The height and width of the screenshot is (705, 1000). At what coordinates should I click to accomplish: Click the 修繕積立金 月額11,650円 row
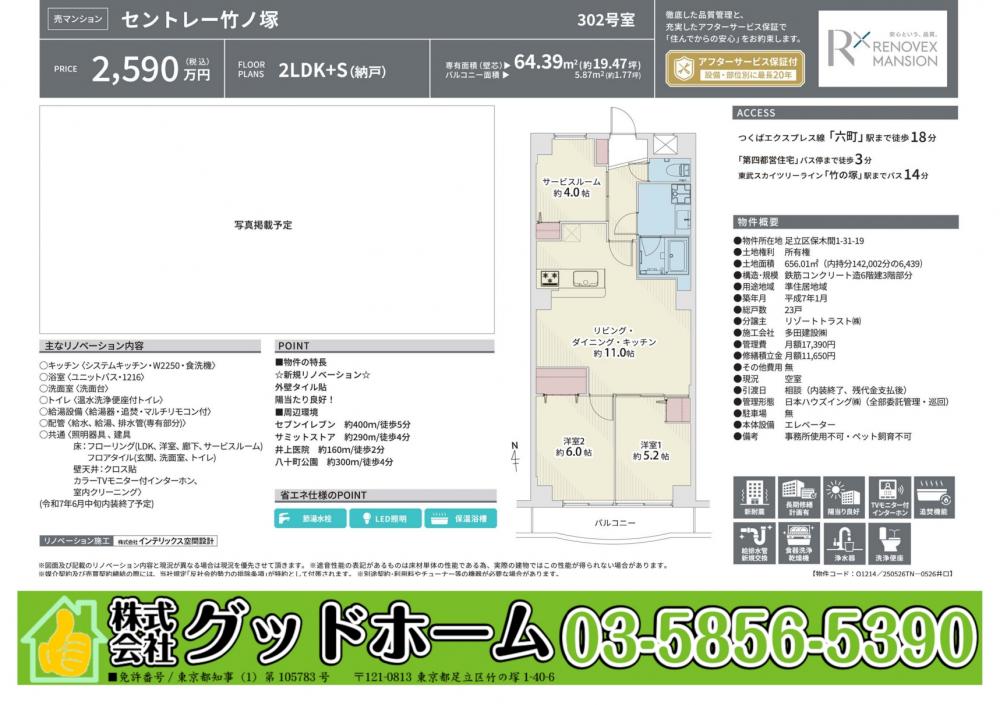point(784,356)
